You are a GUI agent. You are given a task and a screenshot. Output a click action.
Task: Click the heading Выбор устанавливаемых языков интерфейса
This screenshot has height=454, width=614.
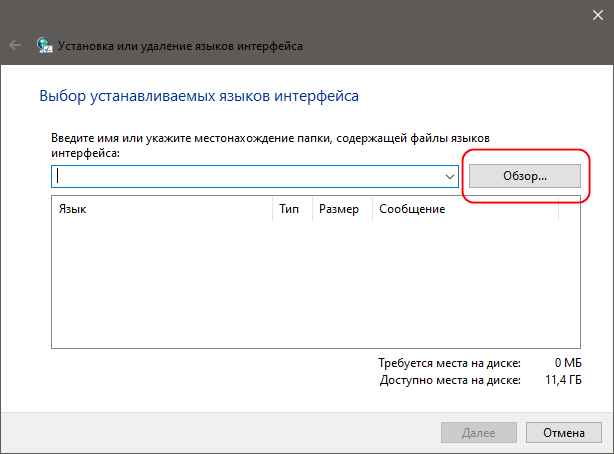point(199,96)
